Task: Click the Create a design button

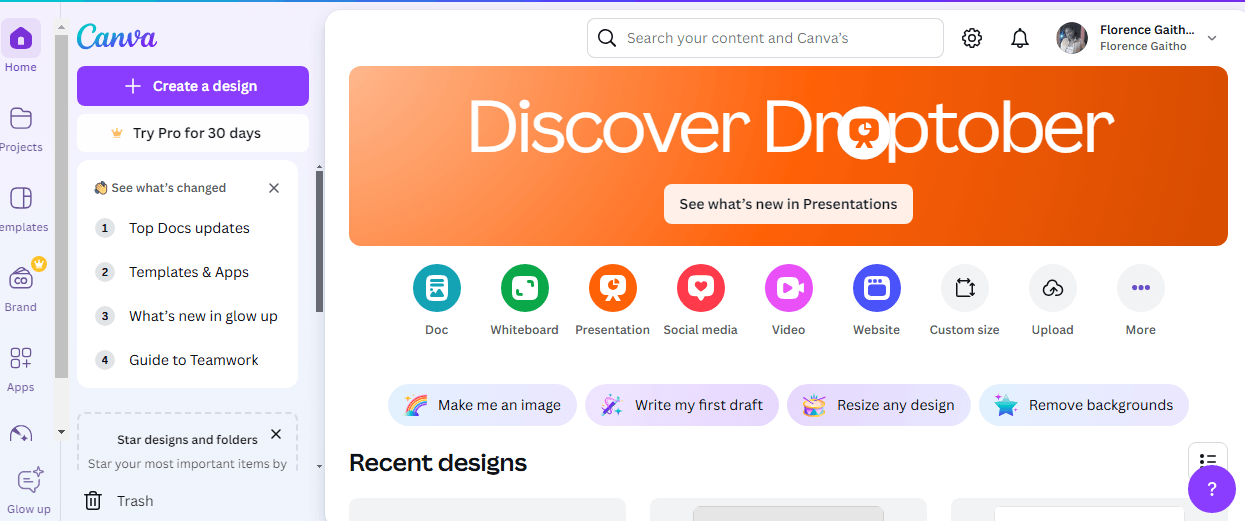Action: 193,86
